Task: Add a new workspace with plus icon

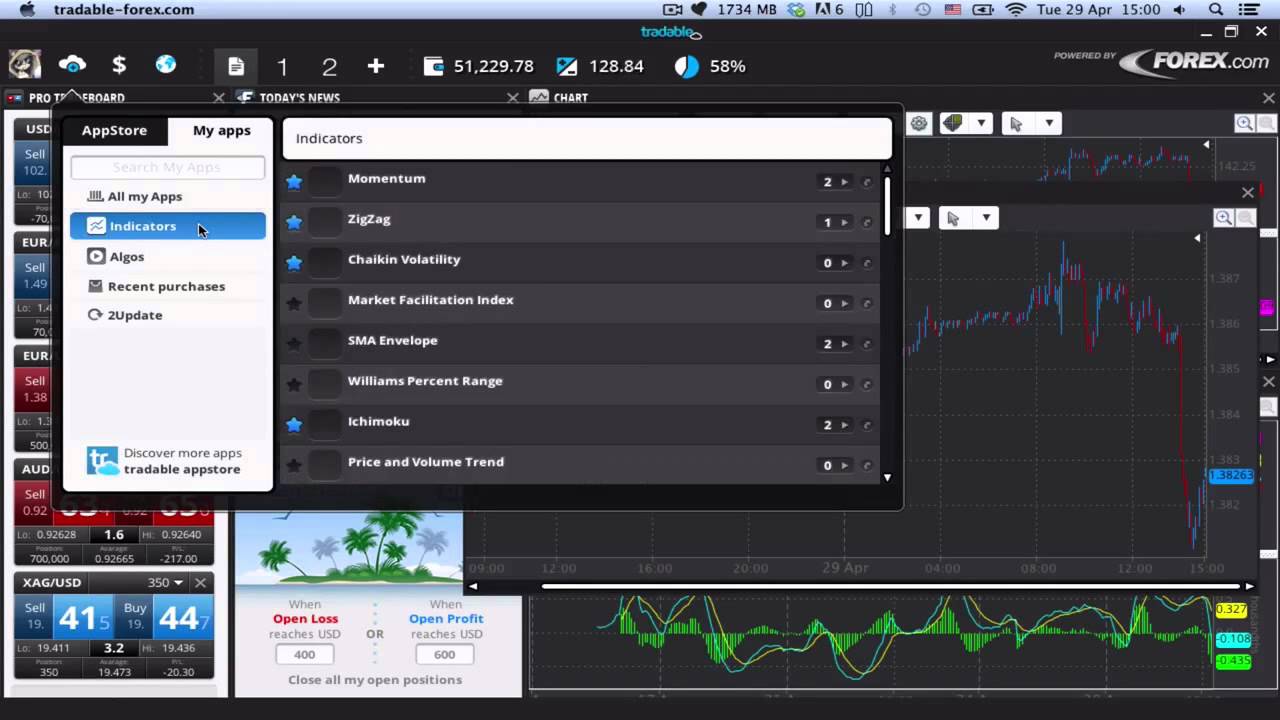Action: coord(376,66)
